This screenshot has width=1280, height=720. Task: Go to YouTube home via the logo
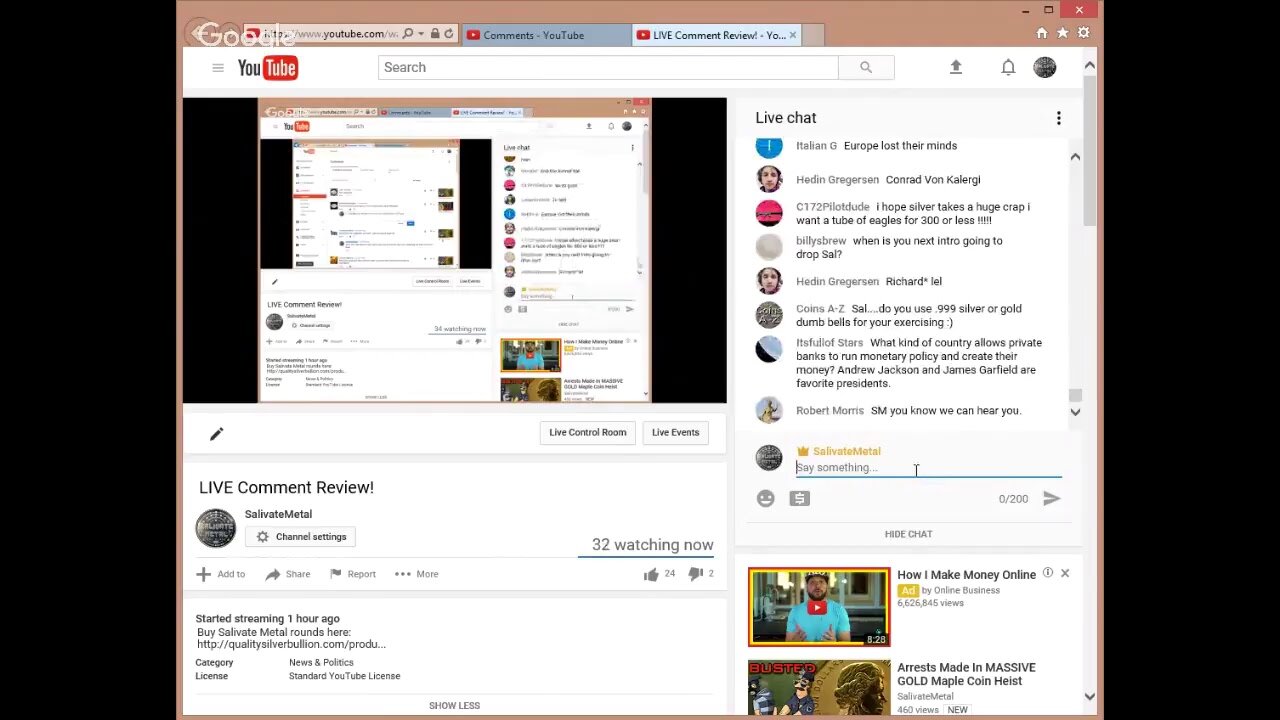click(267, 68)
